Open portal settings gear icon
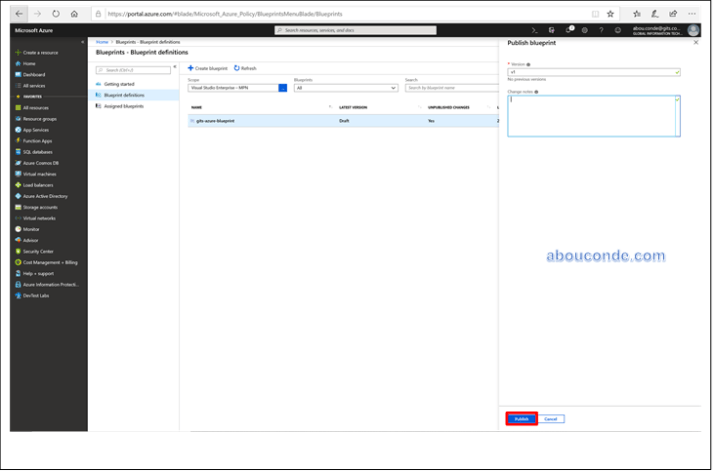This screenshot has width=714, height=471. click(585, 30)
